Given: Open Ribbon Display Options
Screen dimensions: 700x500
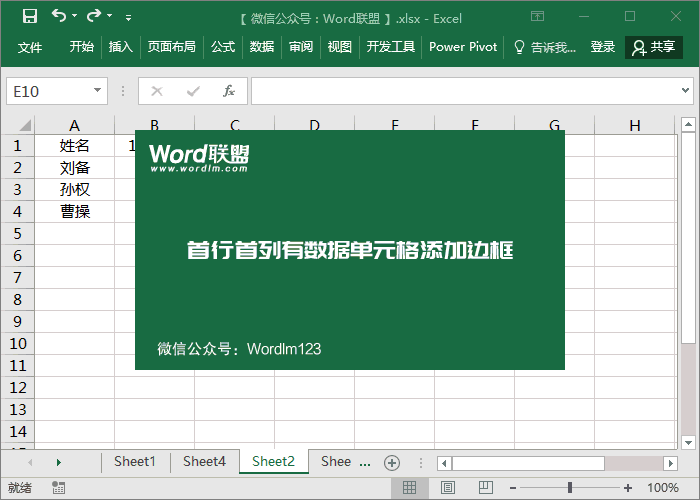Looking at the screenshot, I should pos(538,17).
